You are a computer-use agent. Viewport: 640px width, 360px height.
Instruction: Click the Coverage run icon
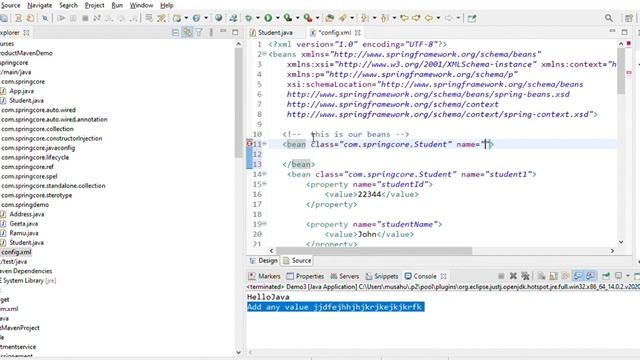tap(288, 18)
